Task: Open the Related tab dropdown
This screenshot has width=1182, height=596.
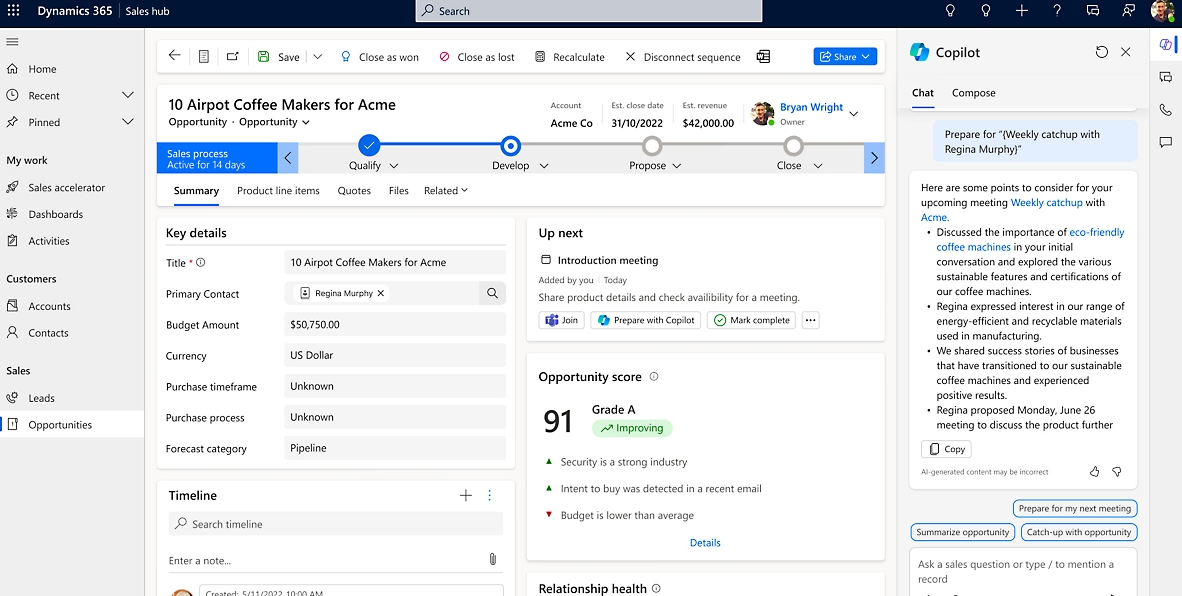Action: [446, 191]
